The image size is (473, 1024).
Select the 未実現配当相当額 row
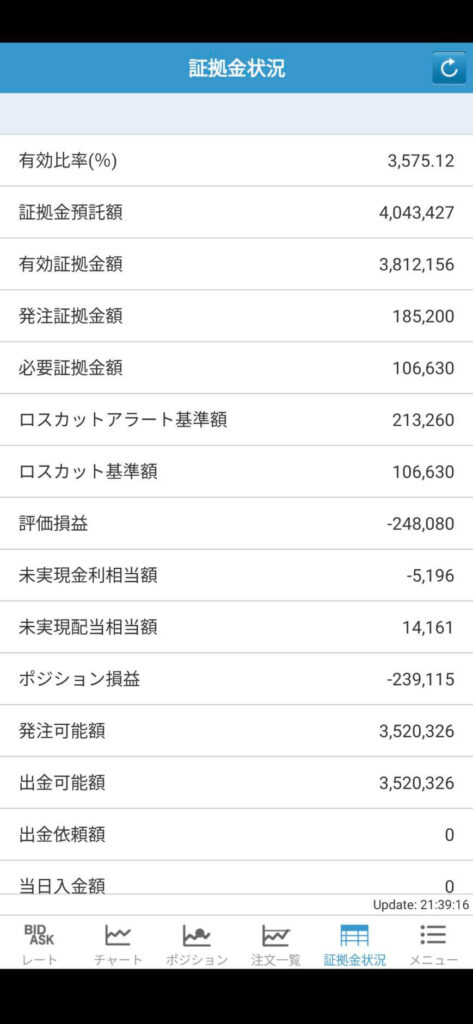[236, 627]
